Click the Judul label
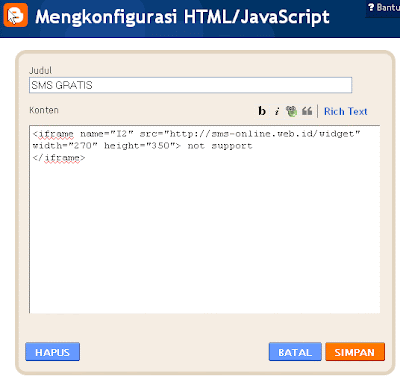 (x=40, y=70)
